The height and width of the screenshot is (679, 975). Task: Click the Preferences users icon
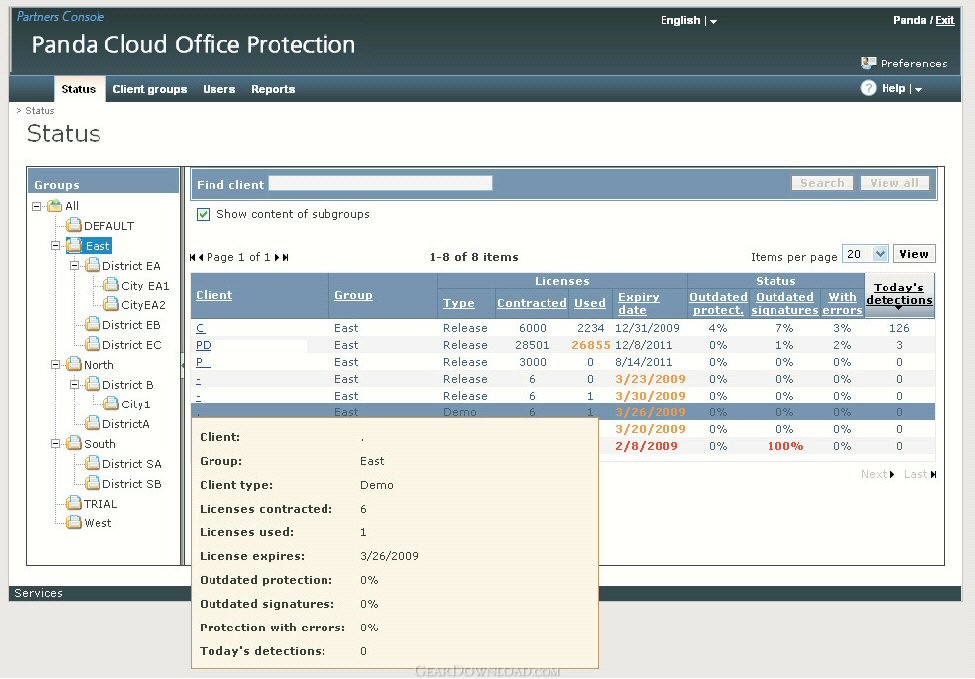[869, 63]
